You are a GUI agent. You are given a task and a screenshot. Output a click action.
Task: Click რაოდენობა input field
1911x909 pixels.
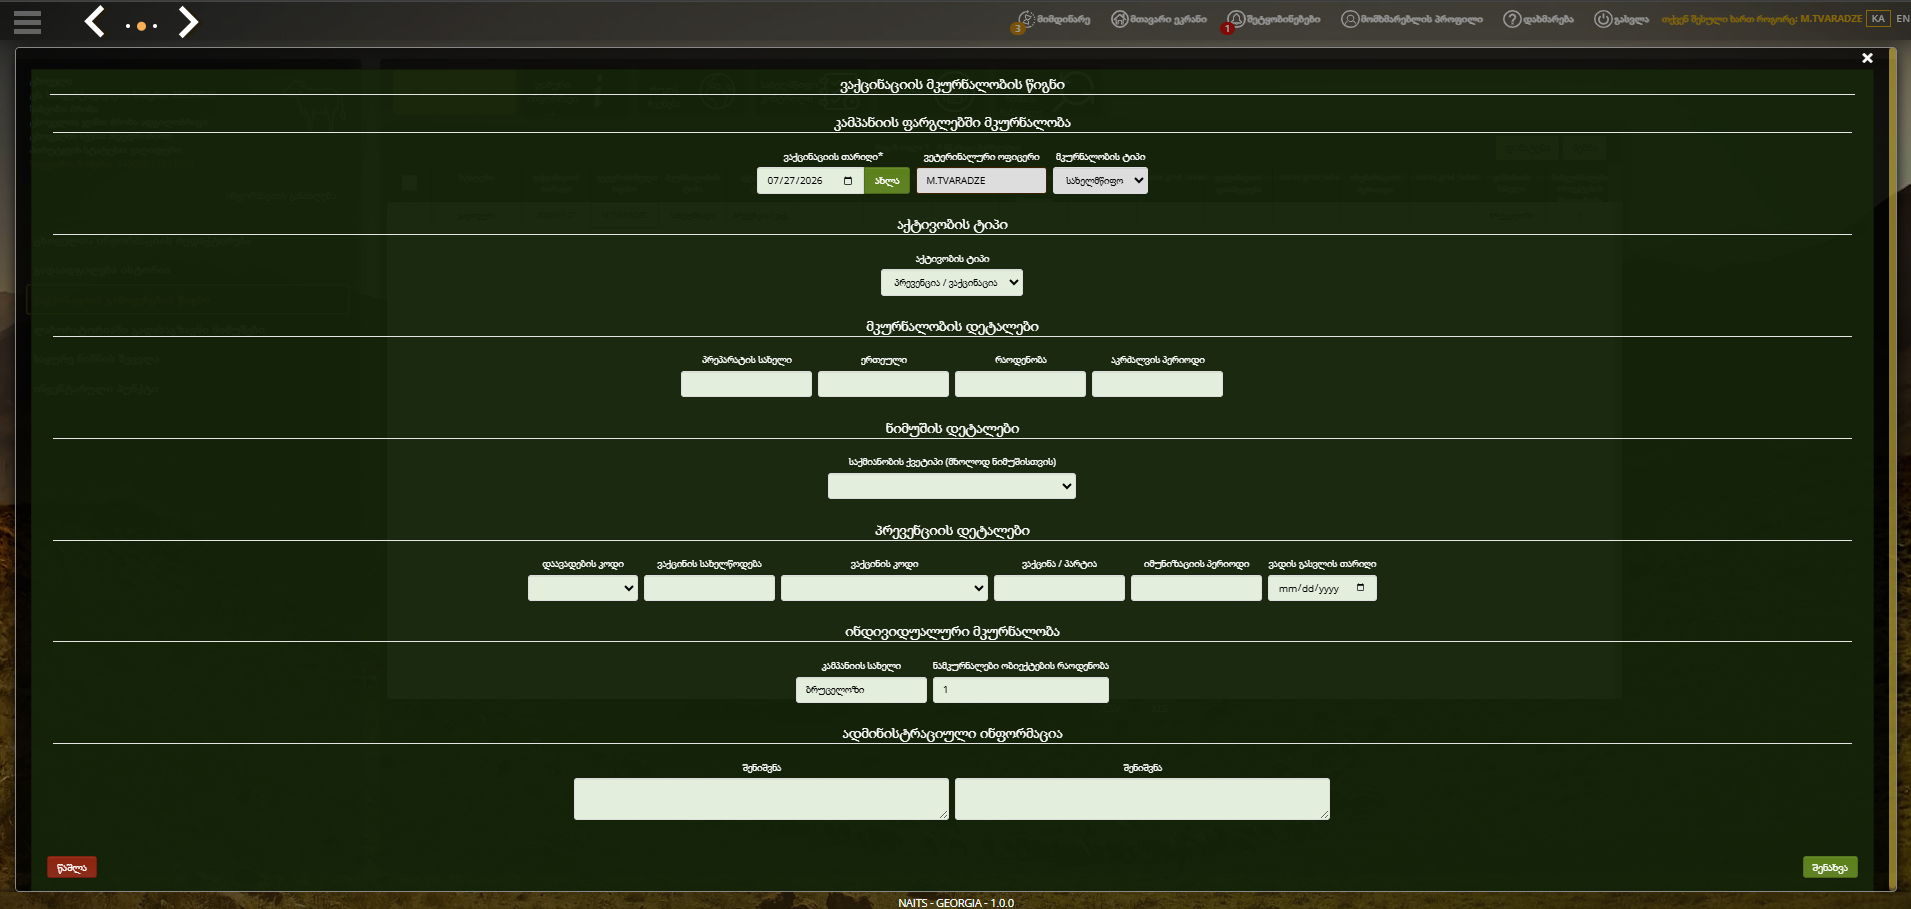click(x=1020, y=384)
